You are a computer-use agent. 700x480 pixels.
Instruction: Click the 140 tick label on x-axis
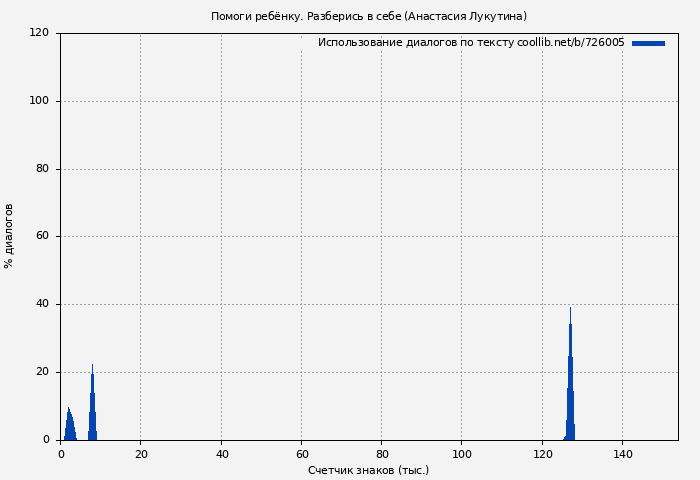[622, 454]
